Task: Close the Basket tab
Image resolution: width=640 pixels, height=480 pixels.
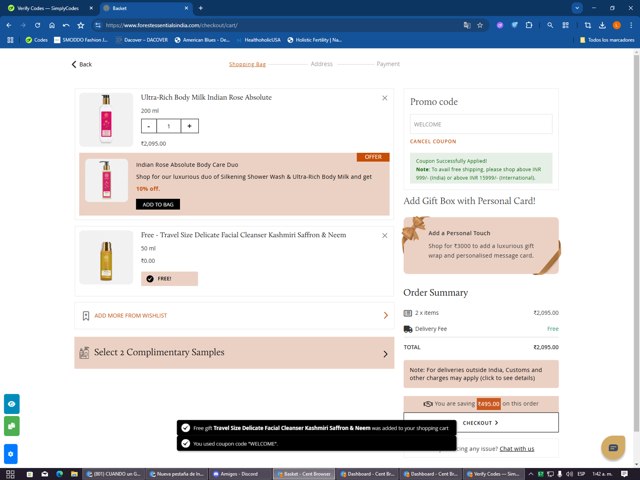Action: point(187,8)
